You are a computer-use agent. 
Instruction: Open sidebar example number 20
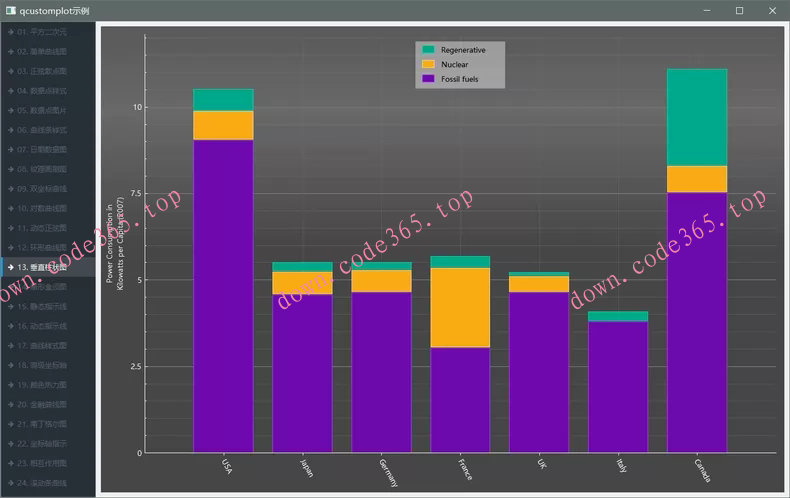[47, 404]
